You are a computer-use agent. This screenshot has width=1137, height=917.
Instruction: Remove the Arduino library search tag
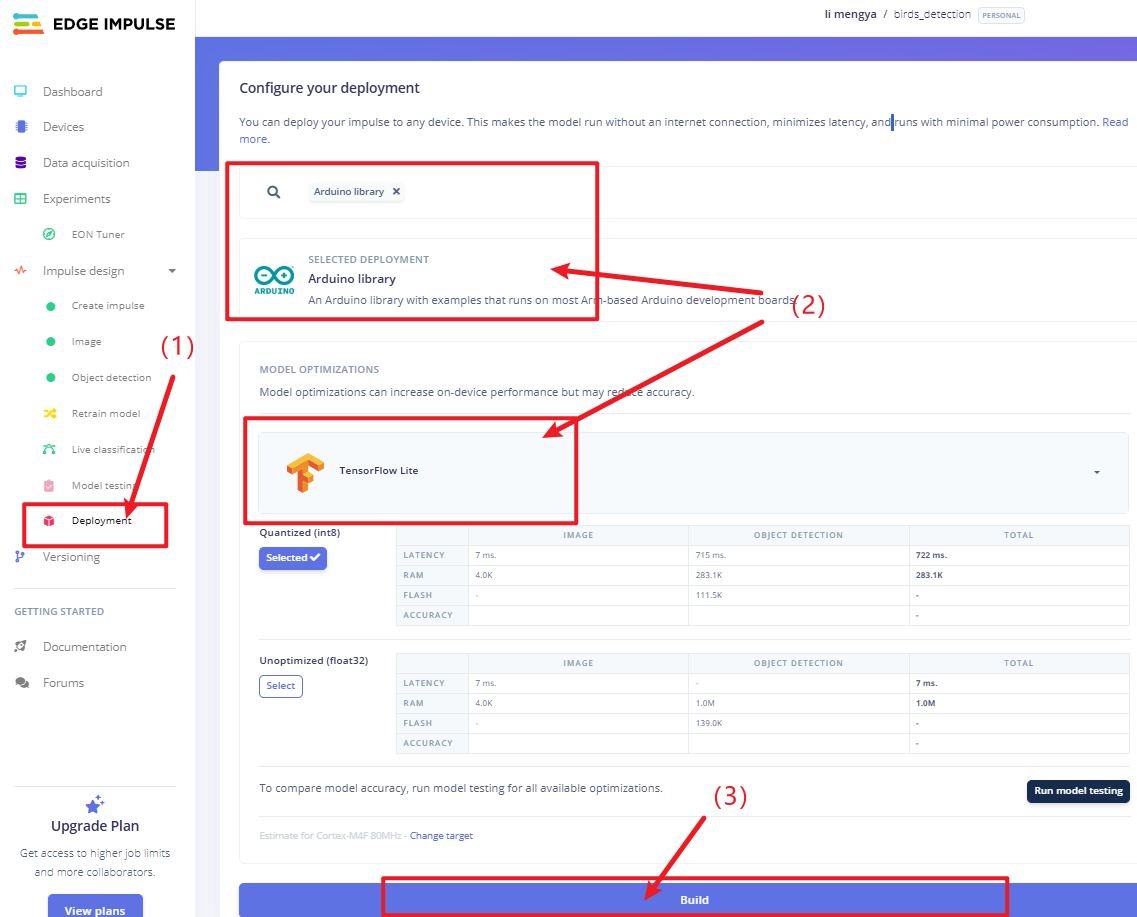396,191
